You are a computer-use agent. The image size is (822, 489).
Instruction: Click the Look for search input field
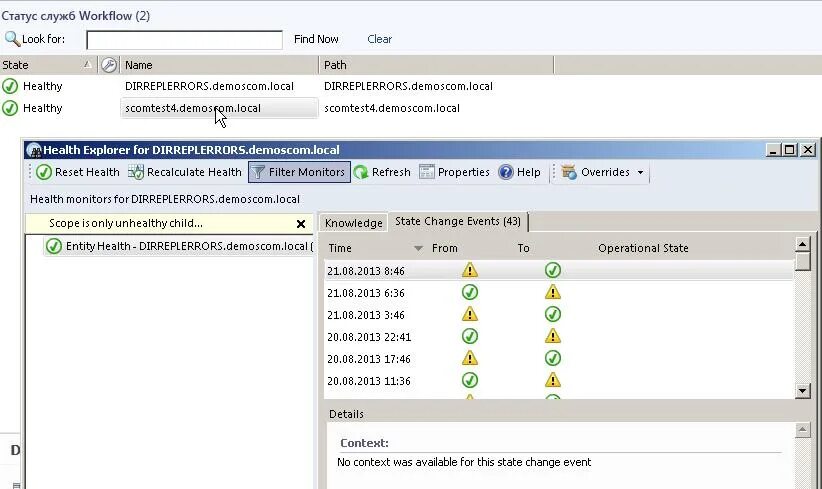coord(185,40)
